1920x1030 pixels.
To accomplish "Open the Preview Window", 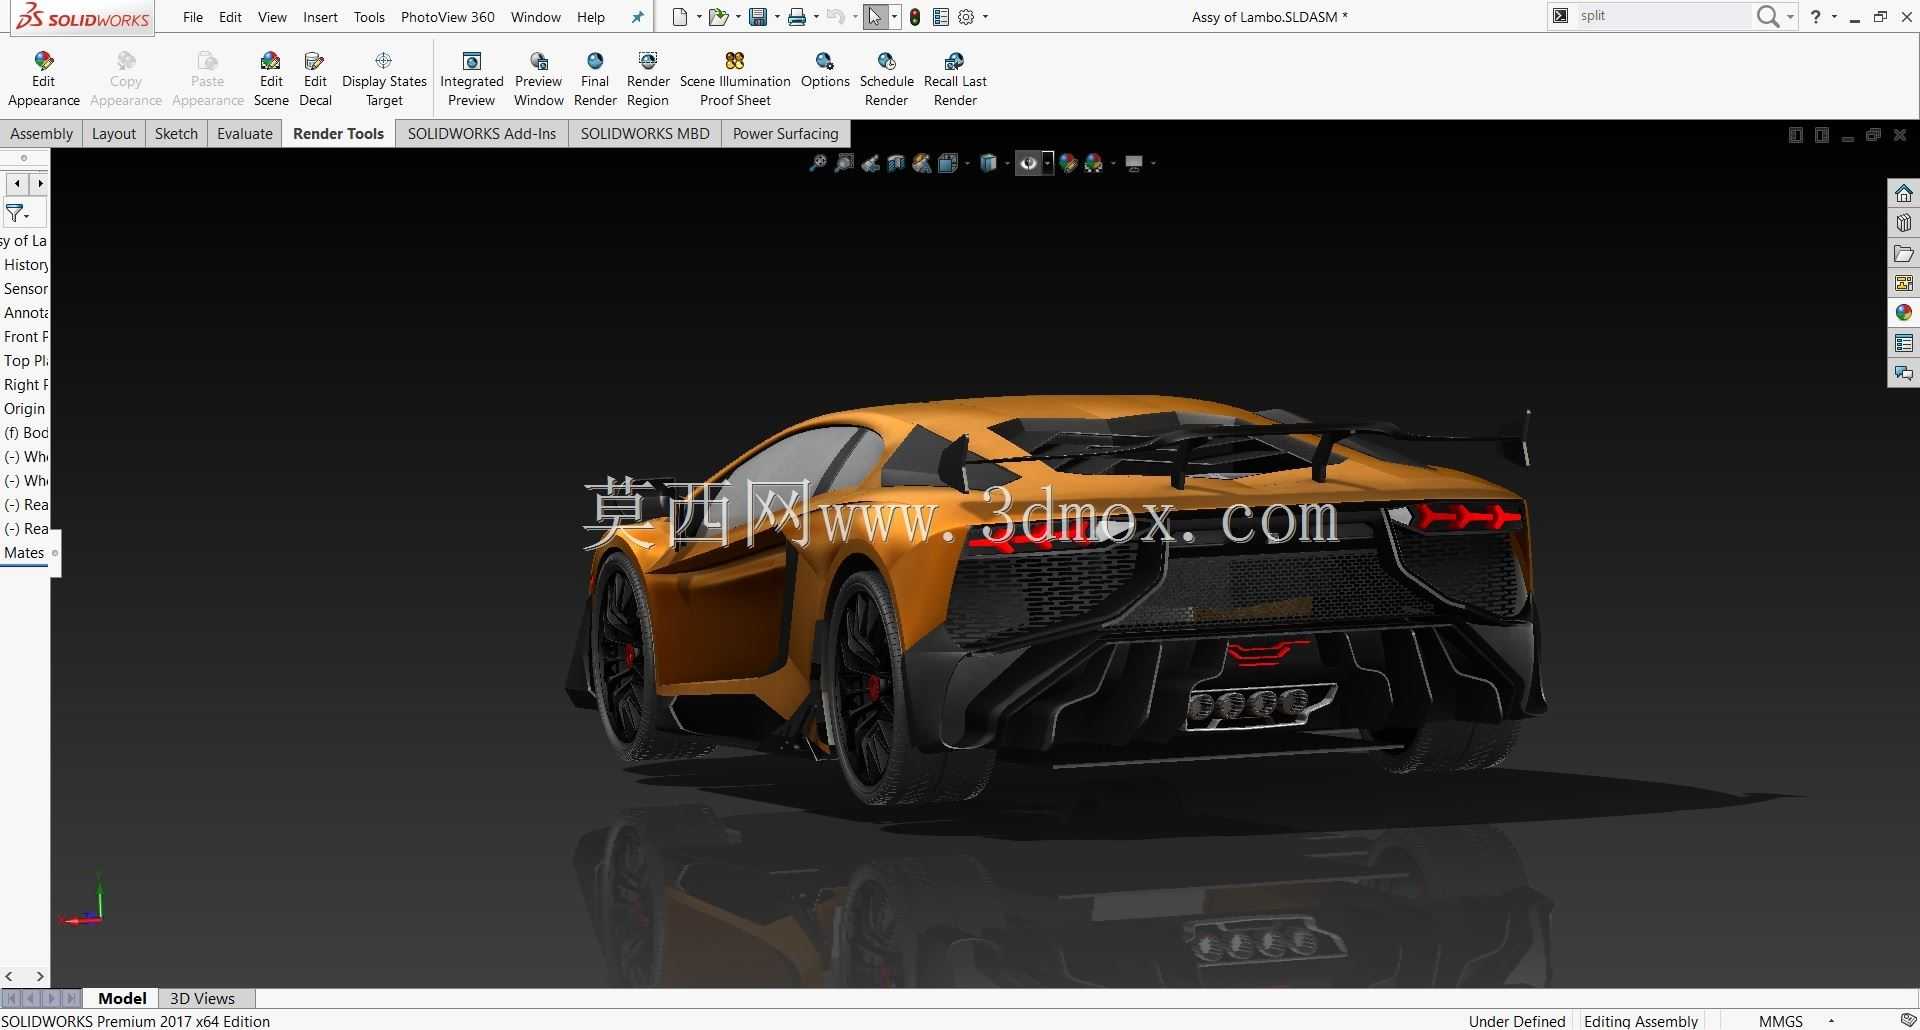I will point(539,79).
